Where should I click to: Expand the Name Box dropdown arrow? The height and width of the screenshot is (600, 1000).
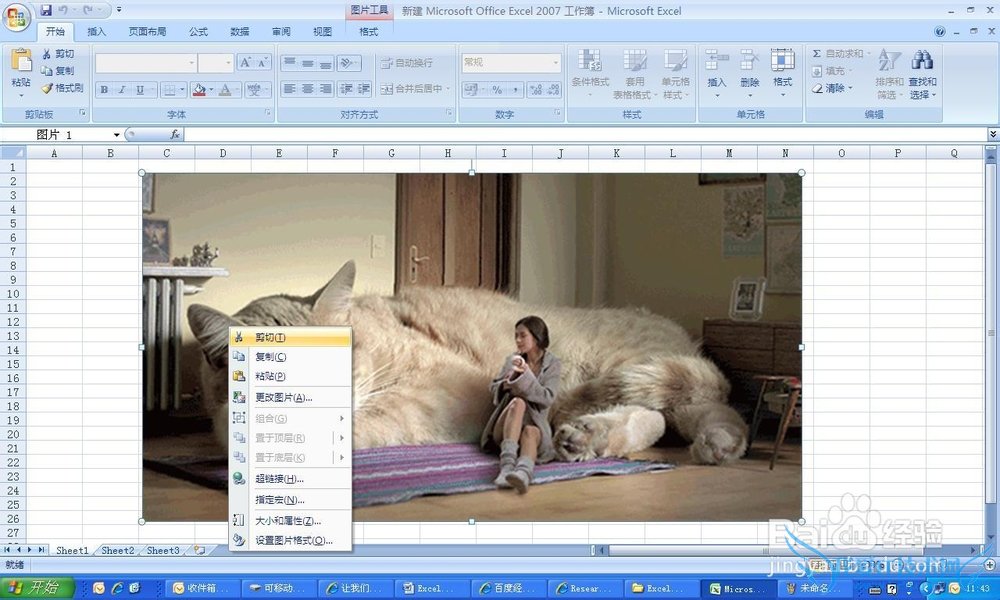(116, 135)
